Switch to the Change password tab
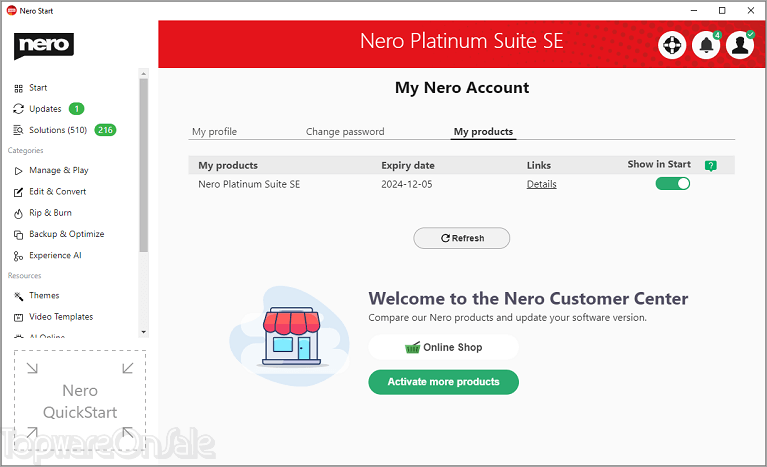The width and height of the screenshot is (767, 467). (x=345, y=132)
